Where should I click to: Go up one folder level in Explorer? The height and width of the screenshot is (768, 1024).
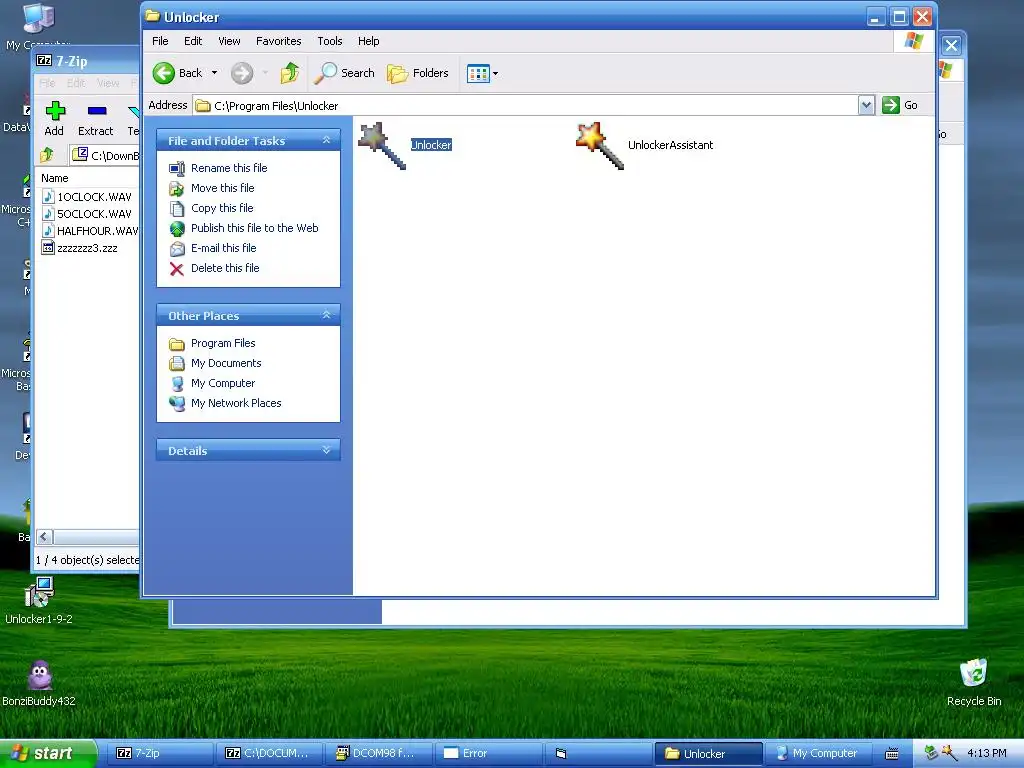pyautogui.click(x=289, y=73)
